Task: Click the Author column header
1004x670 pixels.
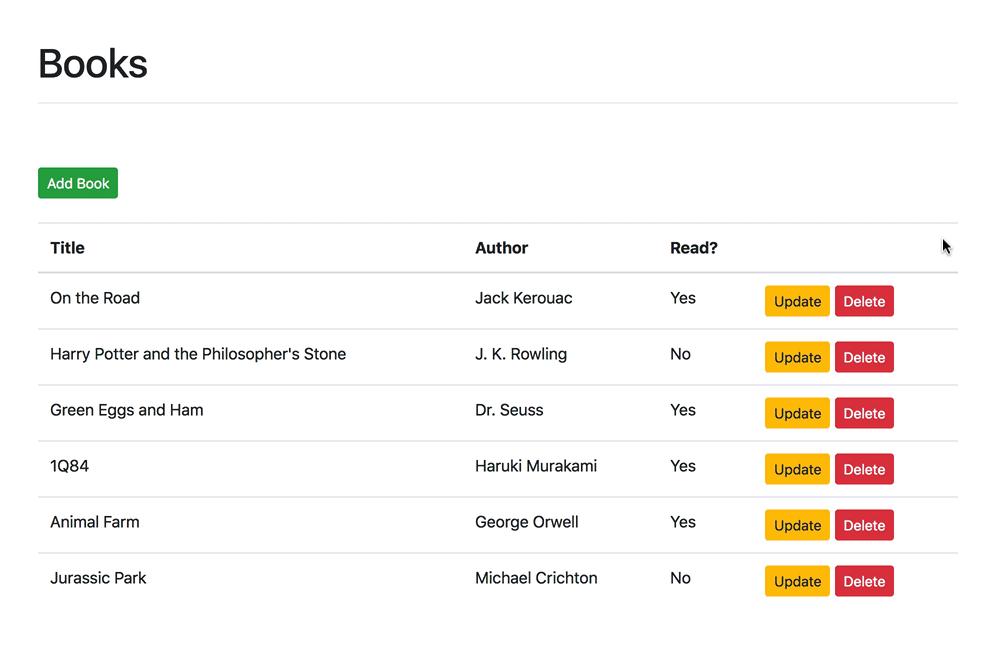Action: click(x=501, y=248)
